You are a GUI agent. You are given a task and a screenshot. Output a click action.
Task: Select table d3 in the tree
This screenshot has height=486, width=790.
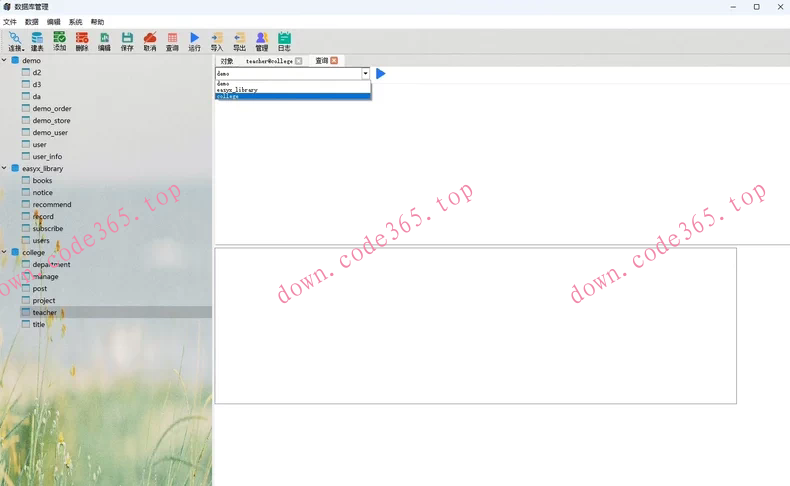[37, 85]
